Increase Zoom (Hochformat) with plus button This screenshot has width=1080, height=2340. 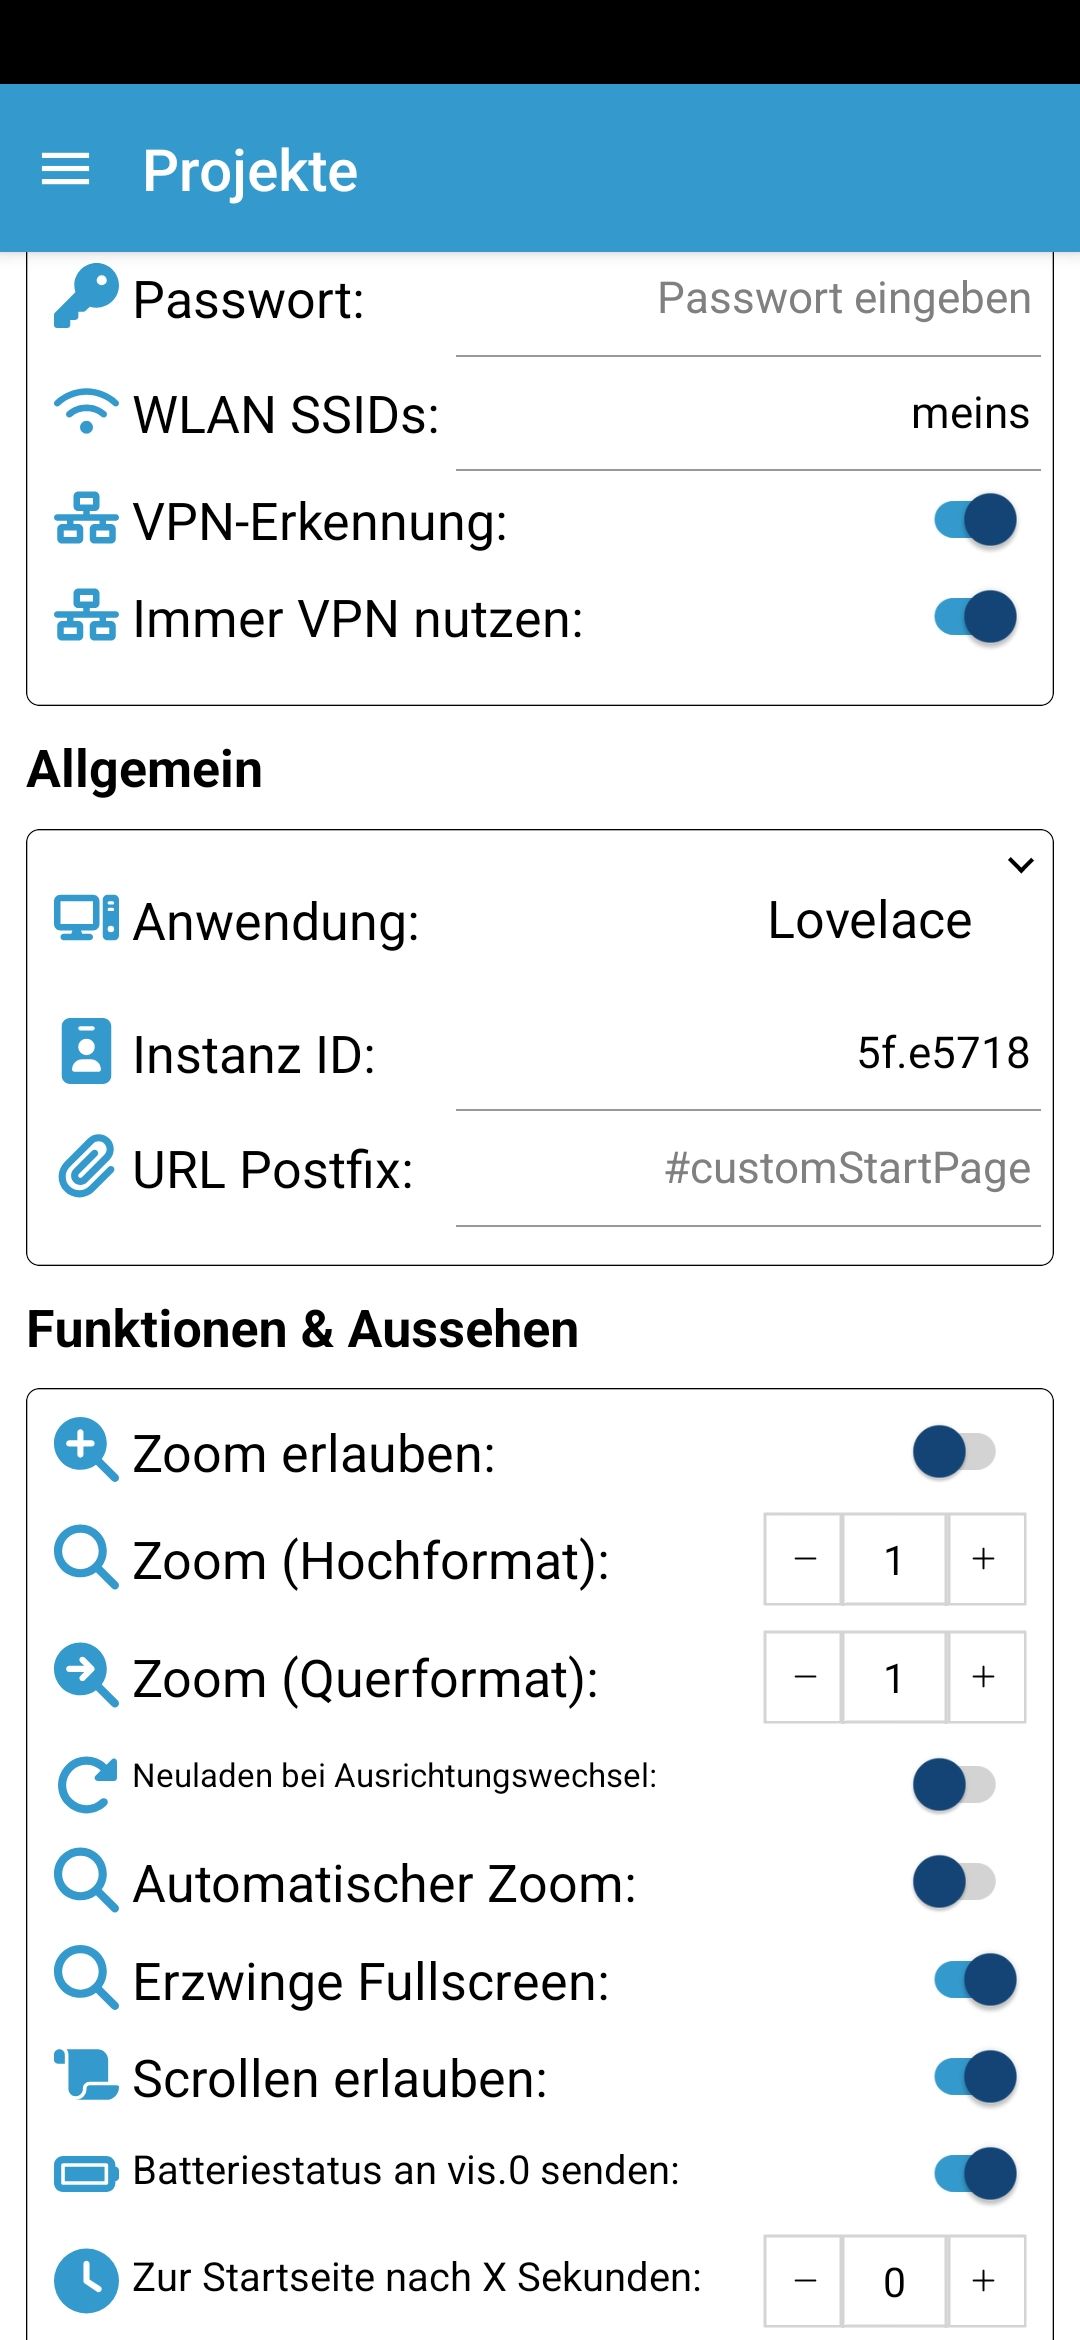985,1559
